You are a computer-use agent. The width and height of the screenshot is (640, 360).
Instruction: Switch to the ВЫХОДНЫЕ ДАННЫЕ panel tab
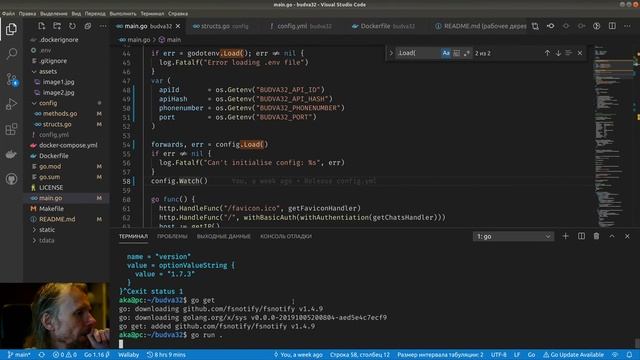[x=224, y=236]
